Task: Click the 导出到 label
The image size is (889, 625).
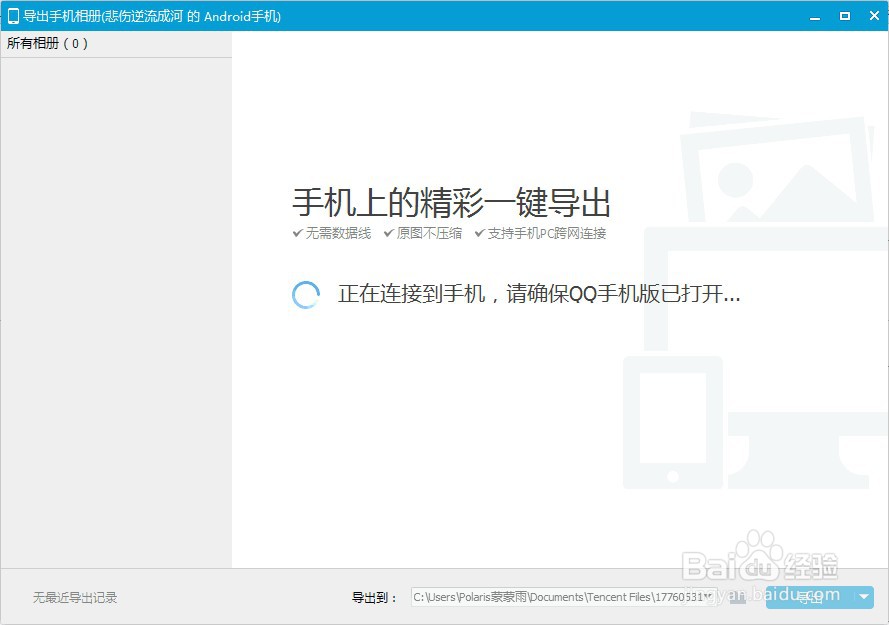Action: click(374, 597)
